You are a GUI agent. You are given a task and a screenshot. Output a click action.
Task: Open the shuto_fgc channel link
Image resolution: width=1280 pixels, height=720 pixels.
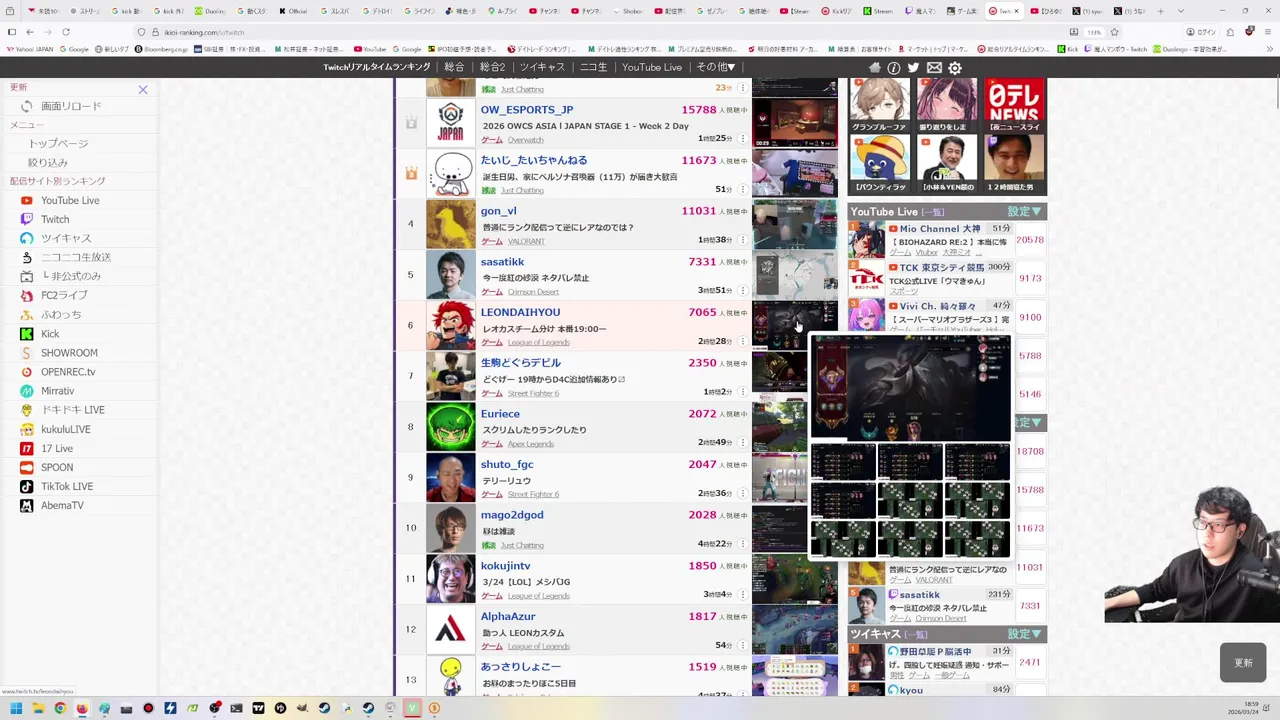click(x=507, y=464)
